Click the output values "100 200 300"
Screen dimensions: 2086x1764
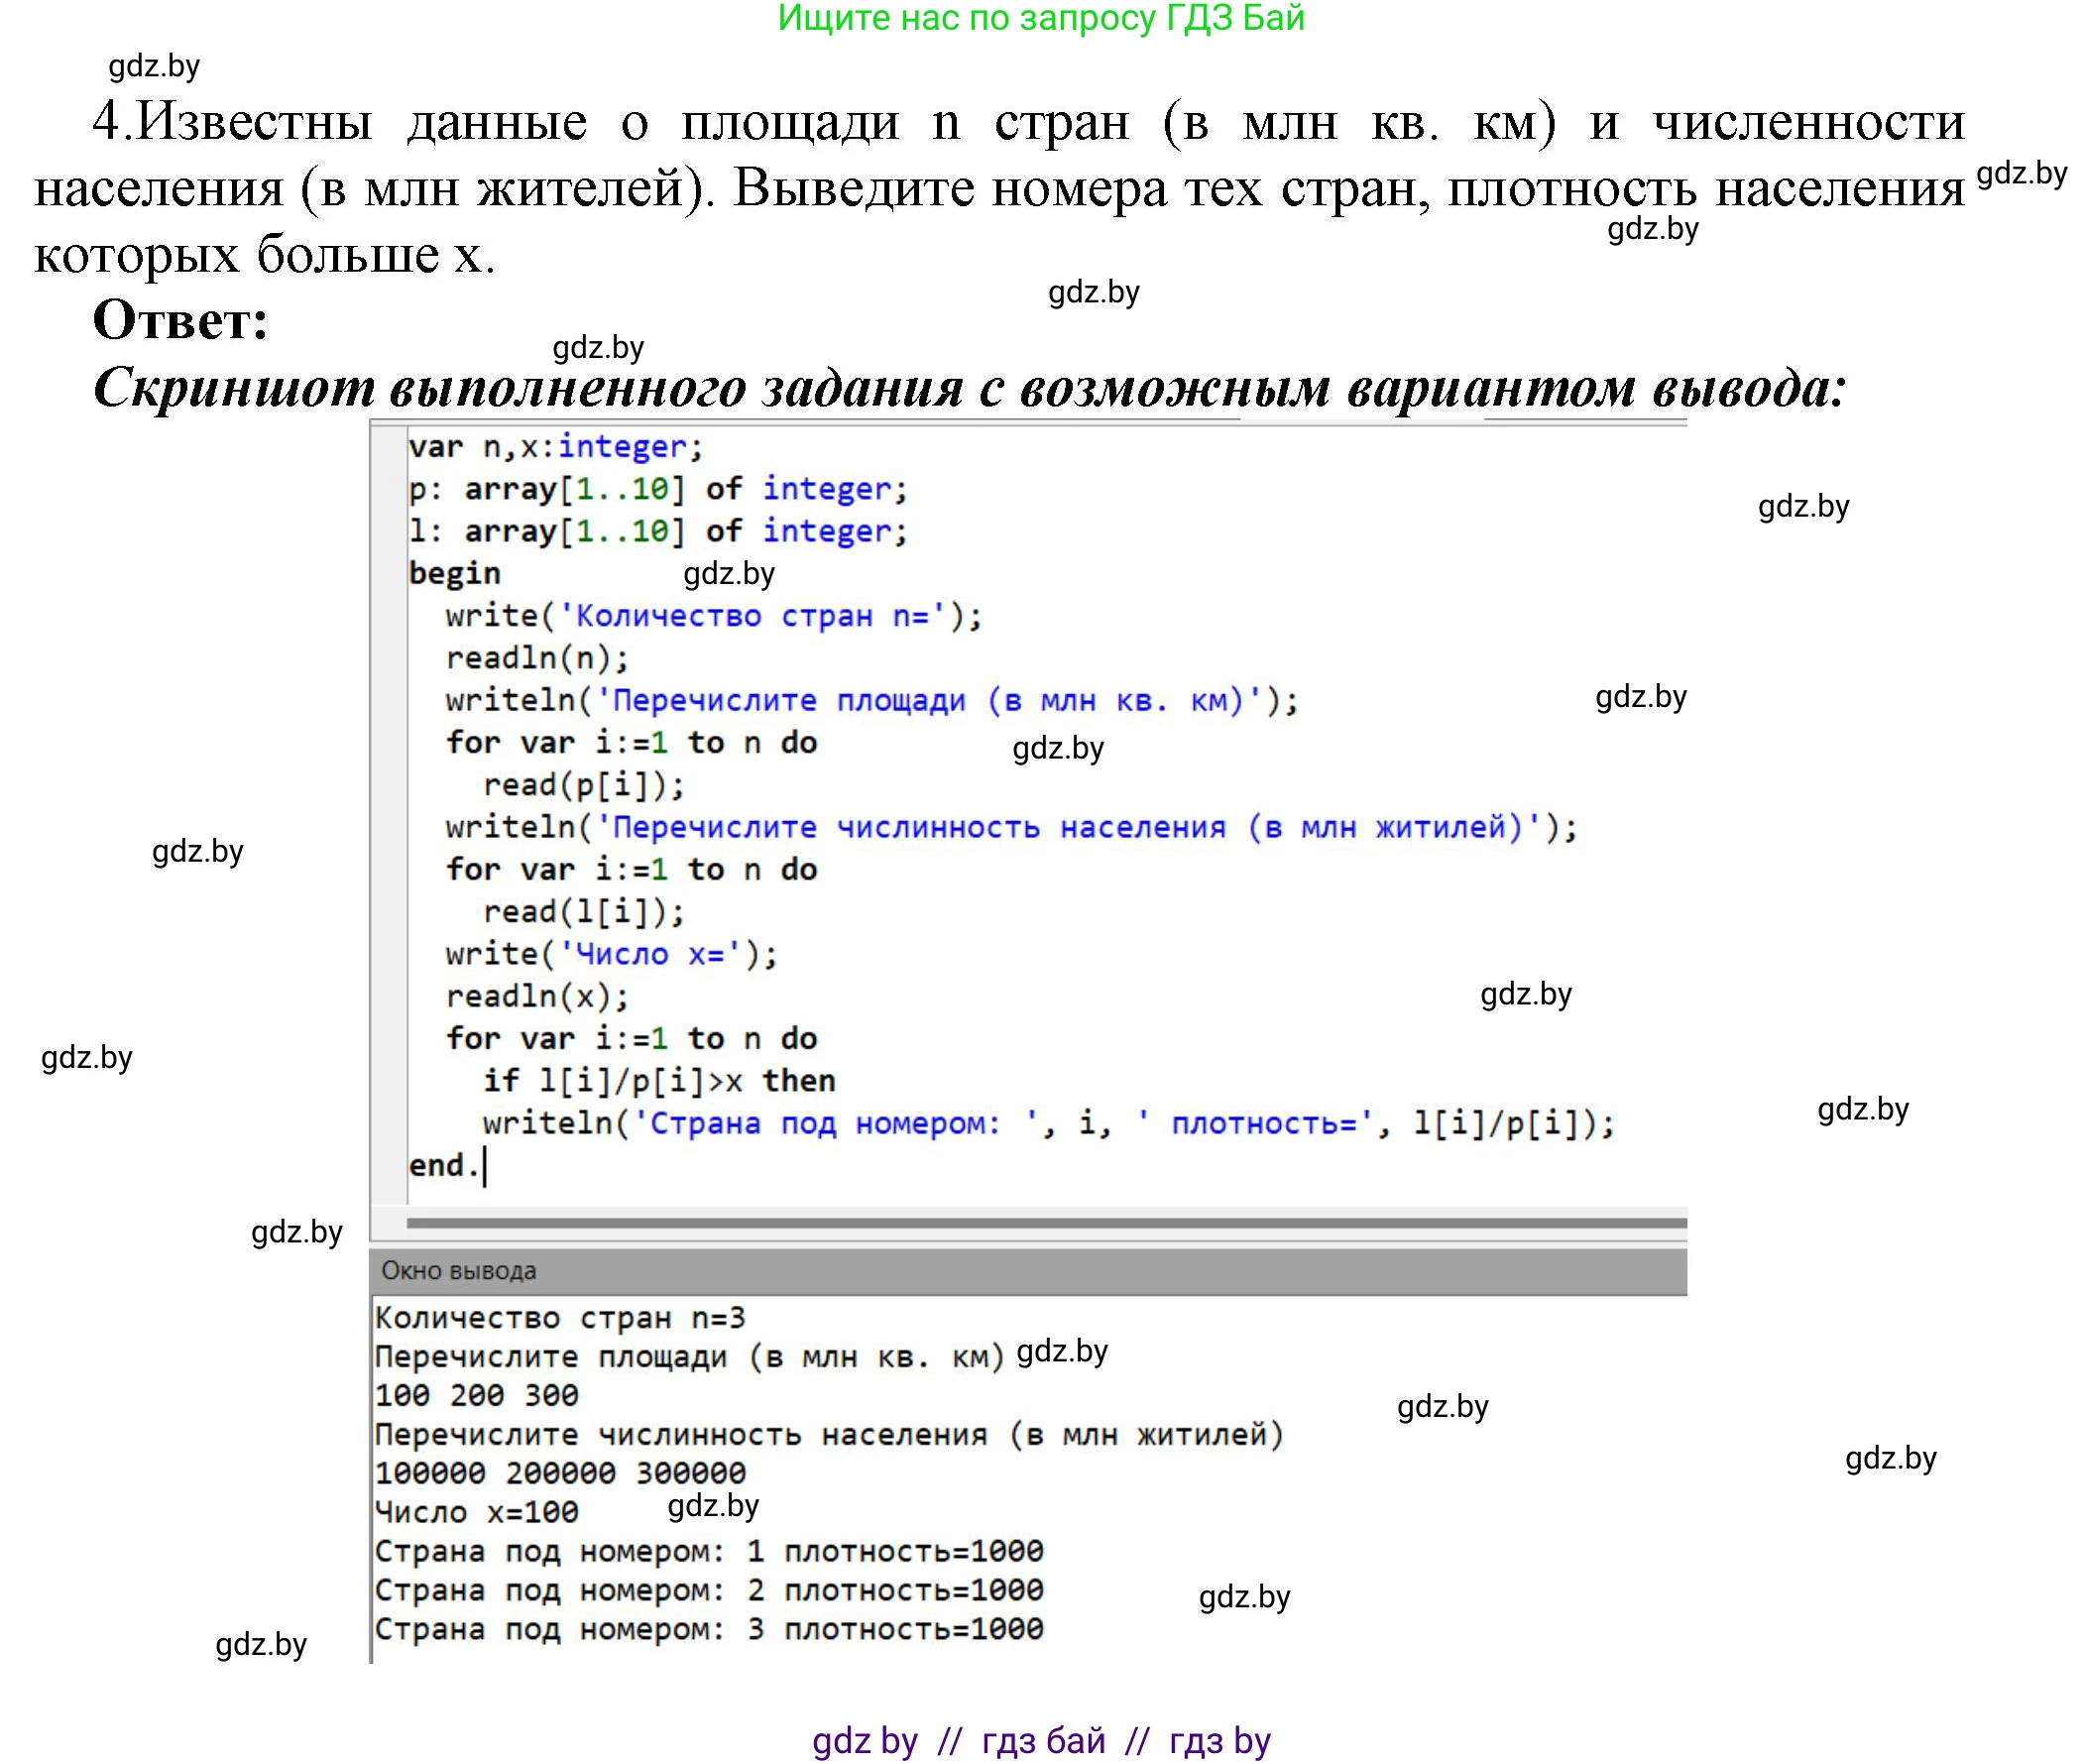(475, 1395)
